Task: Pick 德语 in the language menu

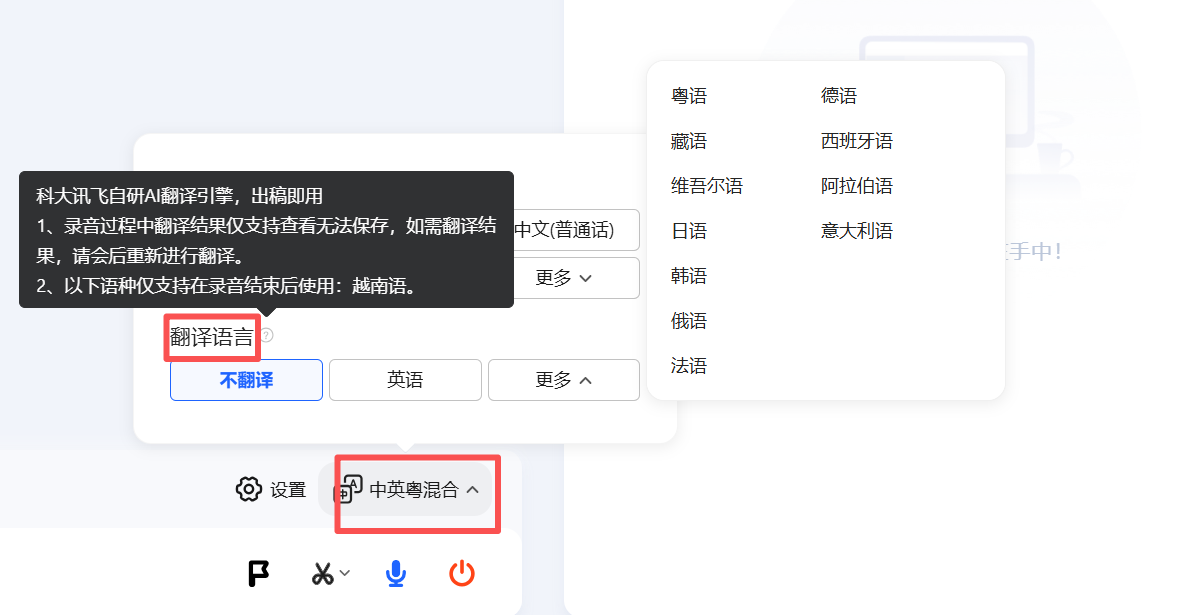Action: point(839,96)
